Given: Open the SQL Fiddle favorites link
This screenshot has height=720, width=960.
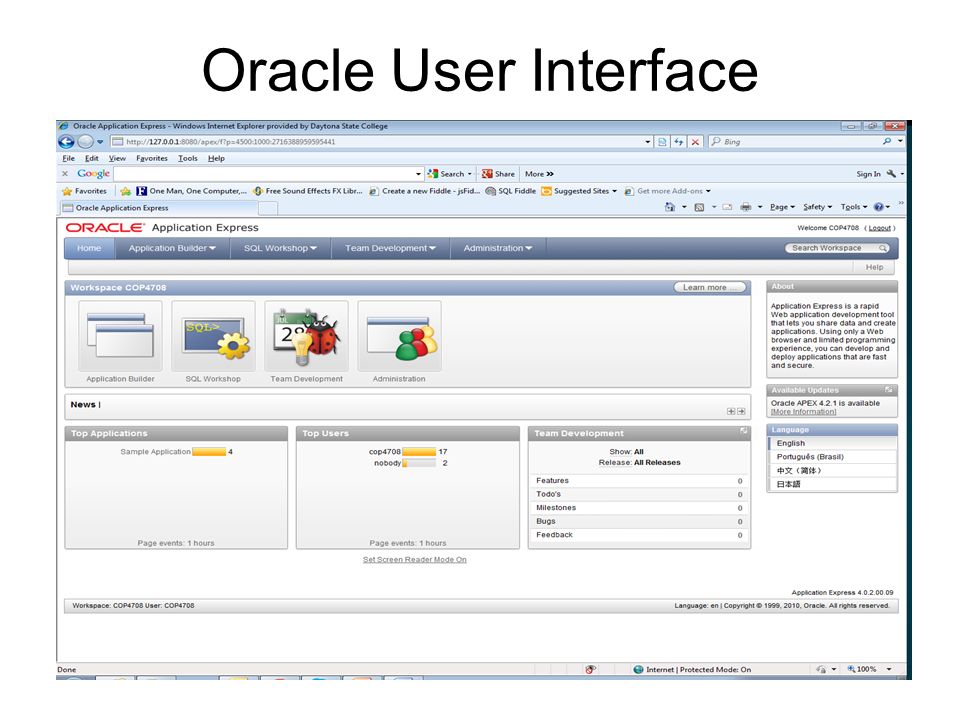Looking at the screenshot, I should pos(511,191).
